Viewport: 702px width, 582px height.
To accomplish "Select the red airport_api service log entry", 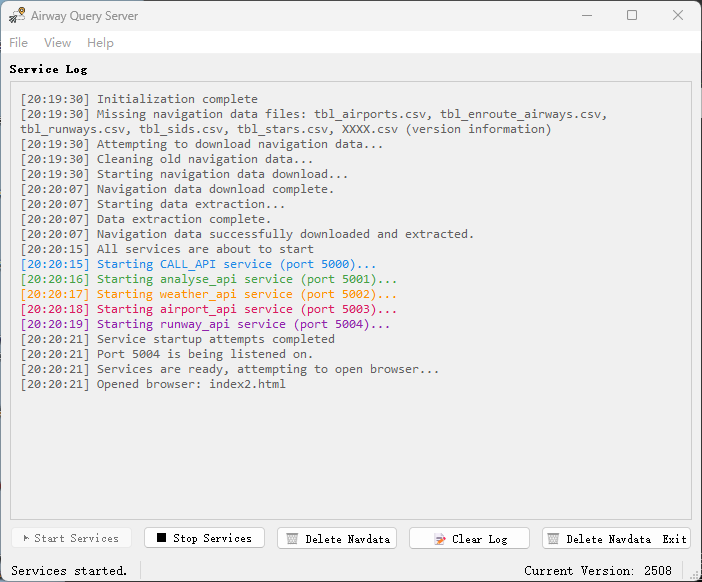I will [x=208, y=309].
